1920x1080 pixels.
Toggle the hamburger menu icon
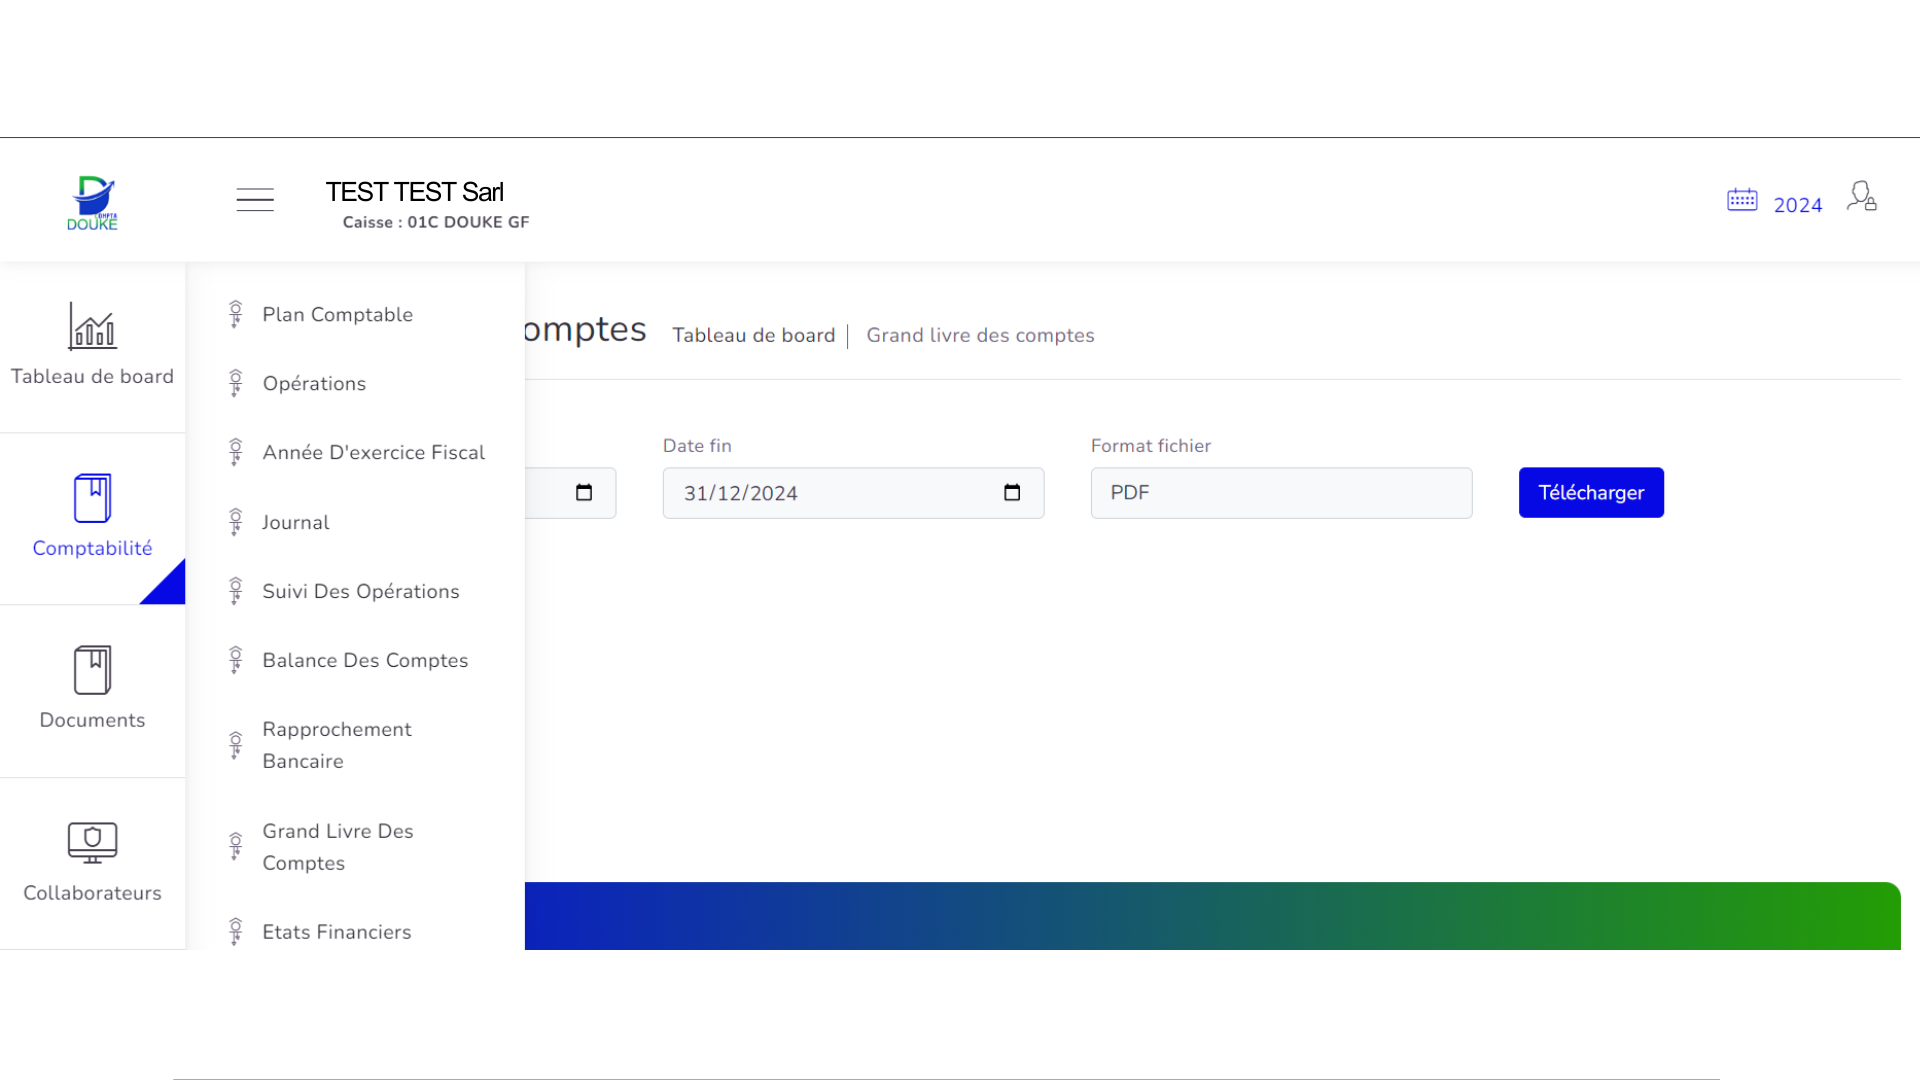pyautogui.click(x=255, y=199)
